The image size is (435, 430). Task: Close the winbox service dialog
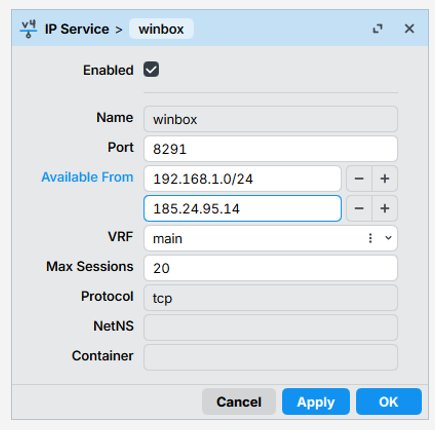point(409,29)
